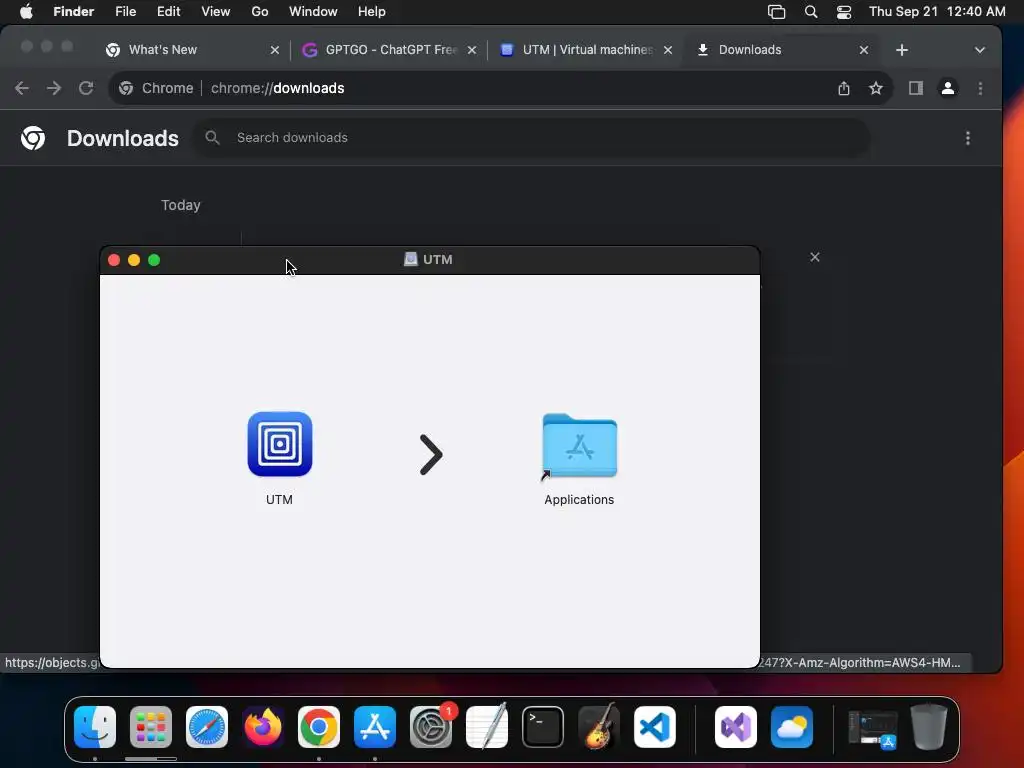The width and height of the screenshot is (1024, 768).
Task: Open the Applications folder shortcut
Action: (x=579, y=447)
